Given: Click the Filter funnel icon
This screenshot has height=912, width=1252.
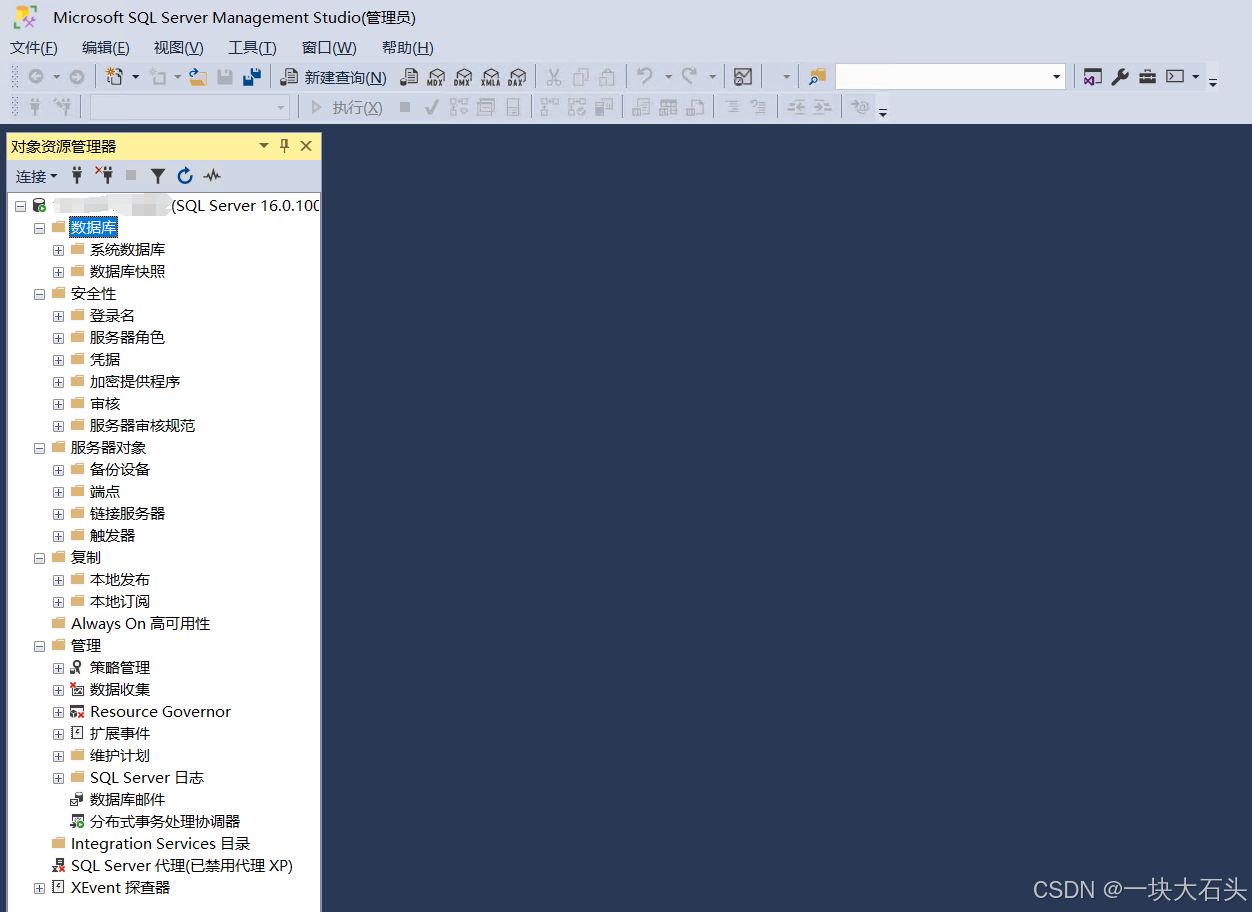Looking at the screenshot, I should click(158, 176).
